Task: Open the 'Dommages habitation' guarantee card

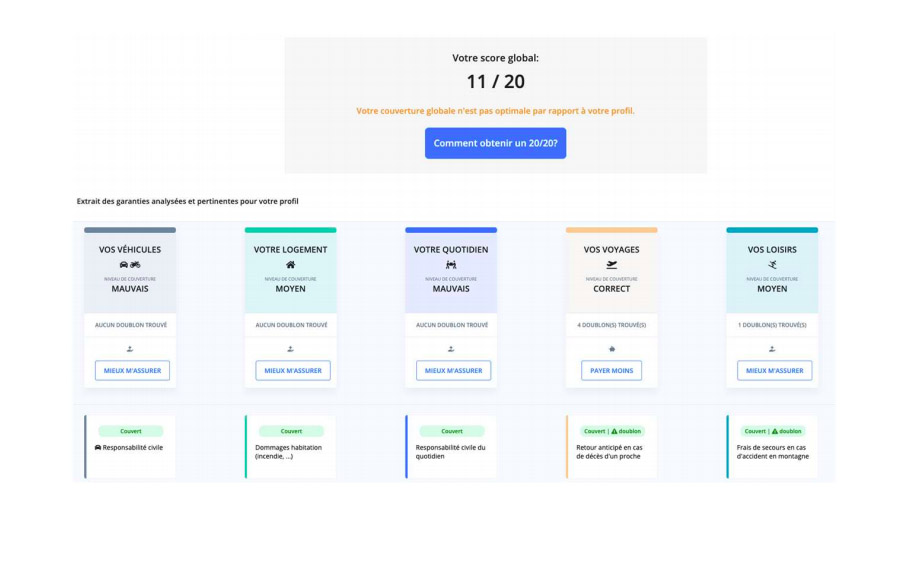Action: (x=291, y=448)
